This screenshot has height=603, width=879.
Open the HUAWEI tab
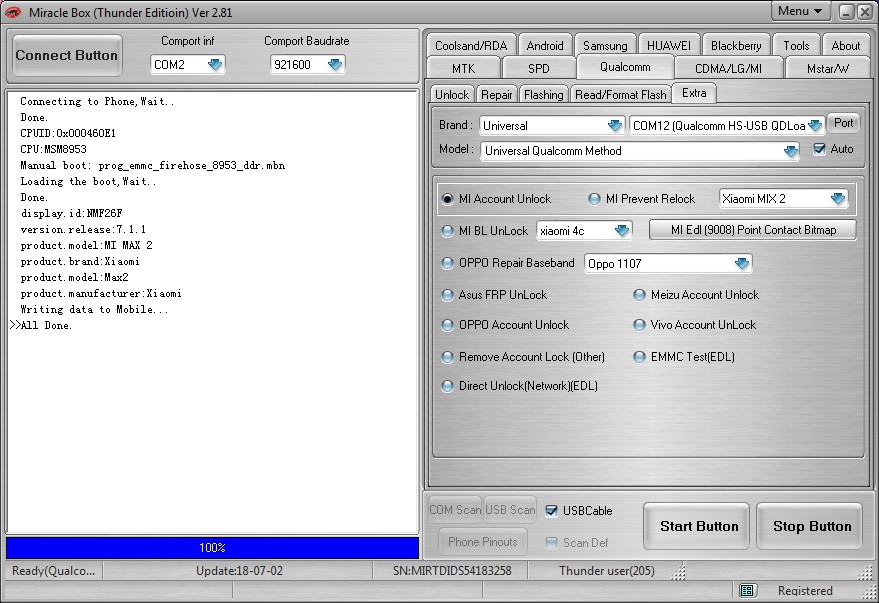[669, 45]
